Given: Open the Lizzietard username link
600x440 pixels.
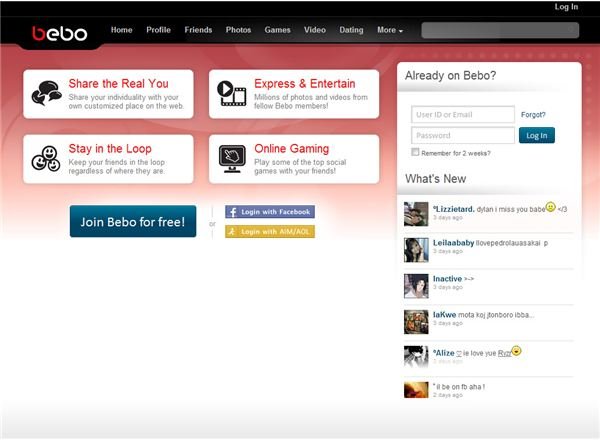Looking at the screenshot, I should [454, 209].
